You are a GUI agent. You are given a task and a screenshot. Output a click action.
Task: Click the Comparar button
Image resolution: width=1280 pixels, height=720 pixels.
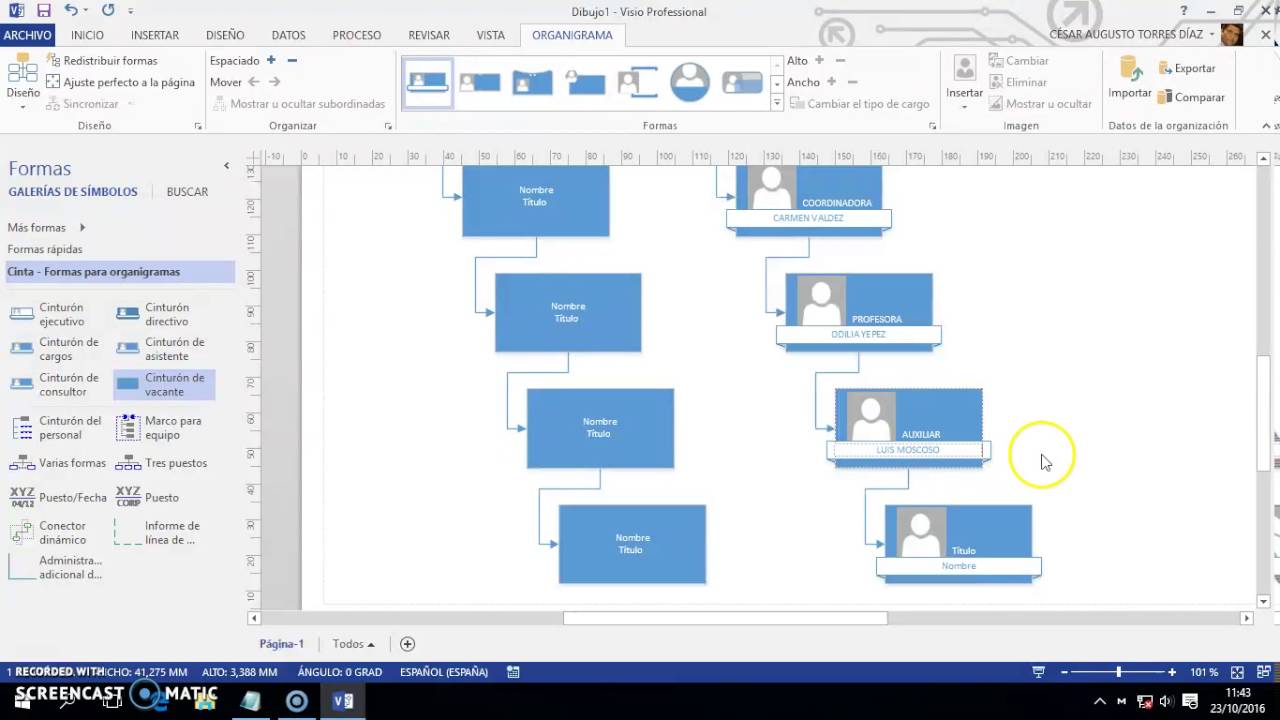coord(1191,97)
